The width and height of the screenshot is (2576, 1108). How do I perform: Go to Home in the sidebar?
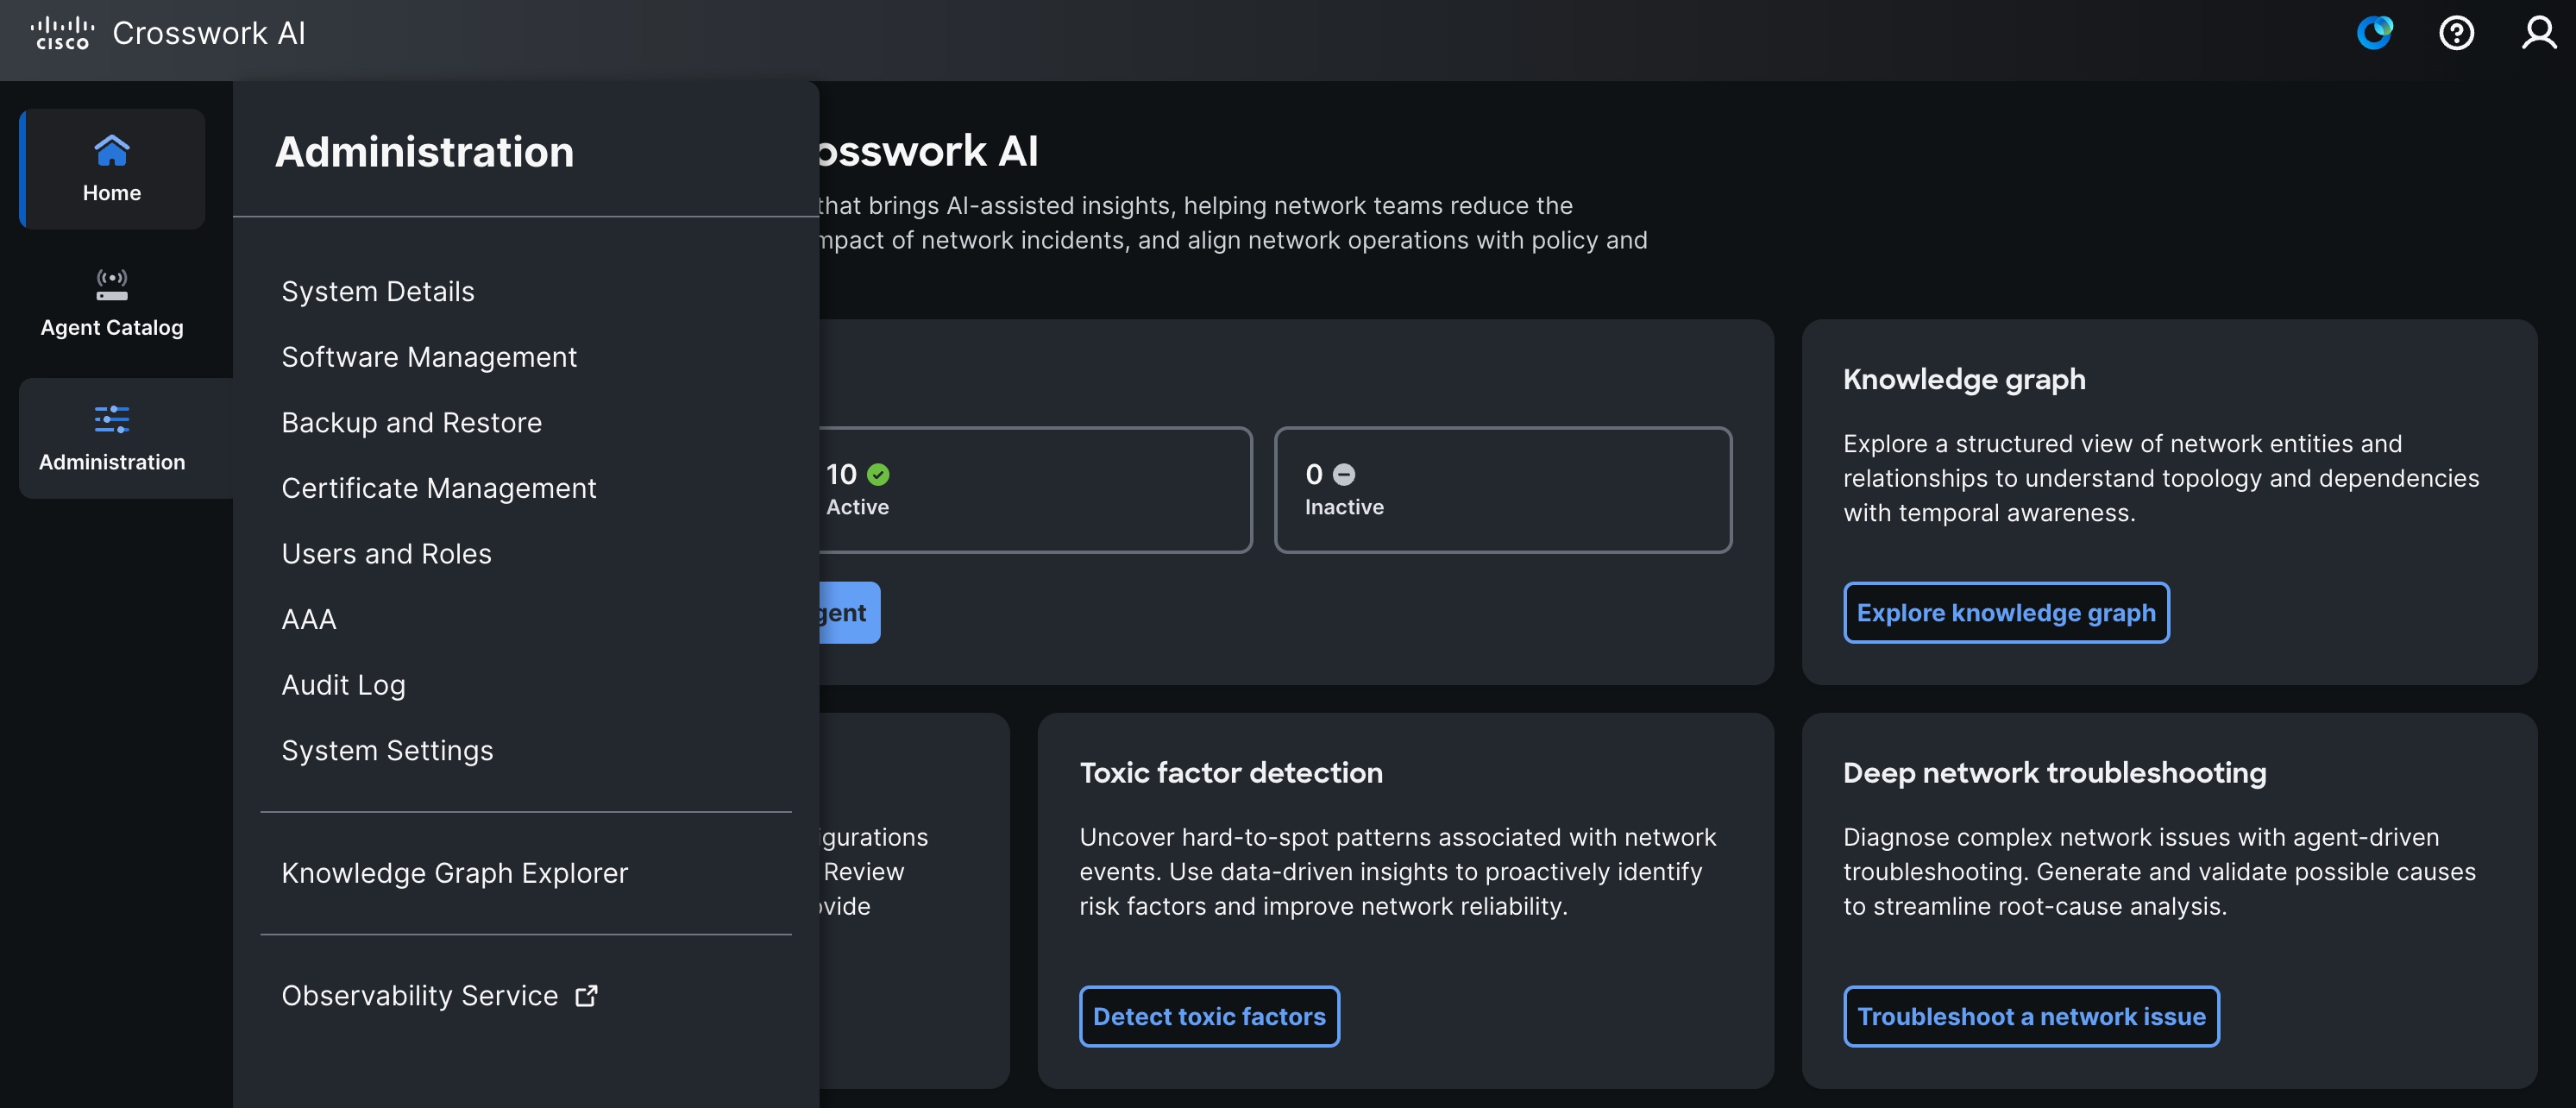(112, 169)
